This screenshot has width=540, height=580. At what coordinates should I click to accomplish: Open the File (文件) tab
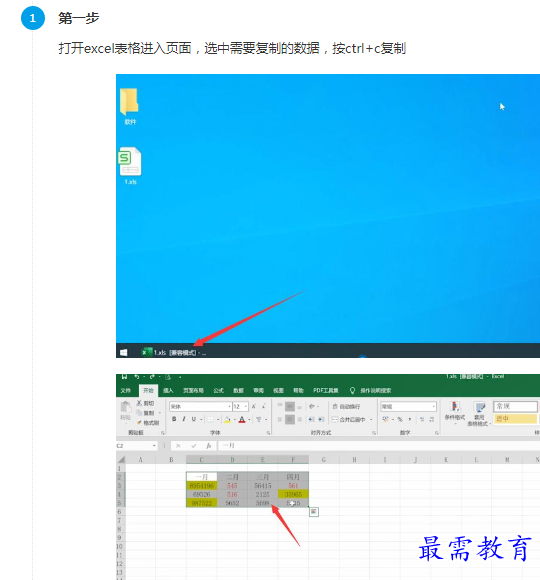tap(126, 391)
